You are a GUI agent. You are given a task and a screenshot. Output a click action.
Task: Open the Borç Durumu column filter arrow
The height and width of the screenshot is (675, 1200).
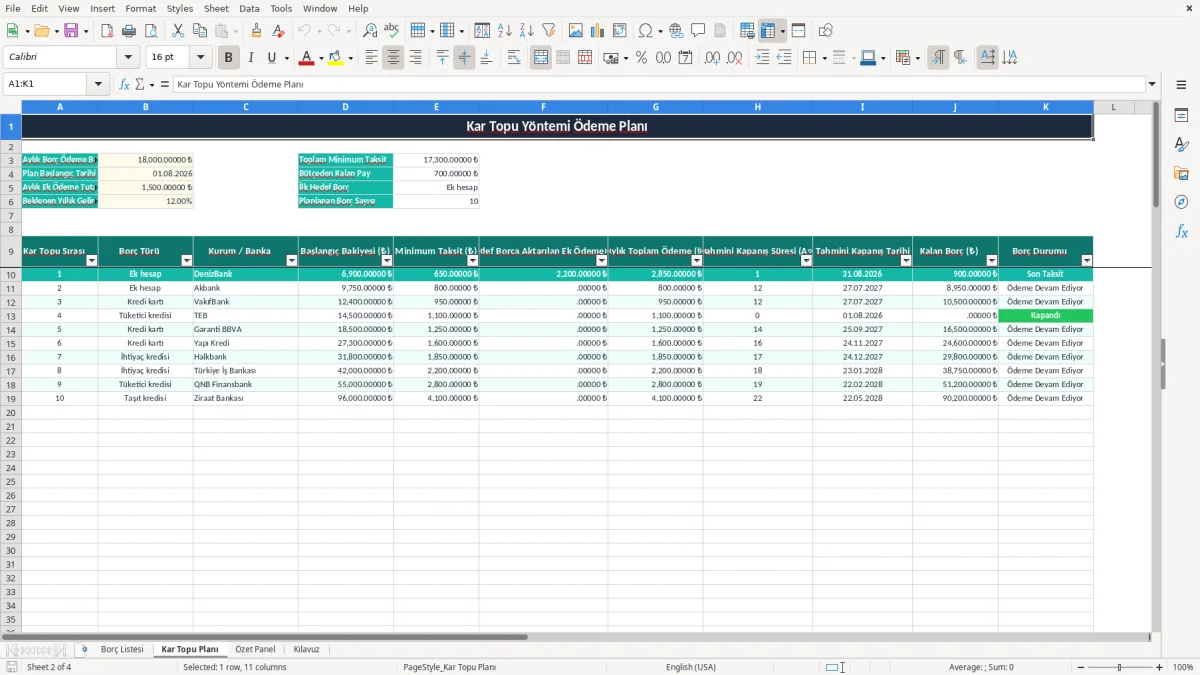click(1087, 261)
